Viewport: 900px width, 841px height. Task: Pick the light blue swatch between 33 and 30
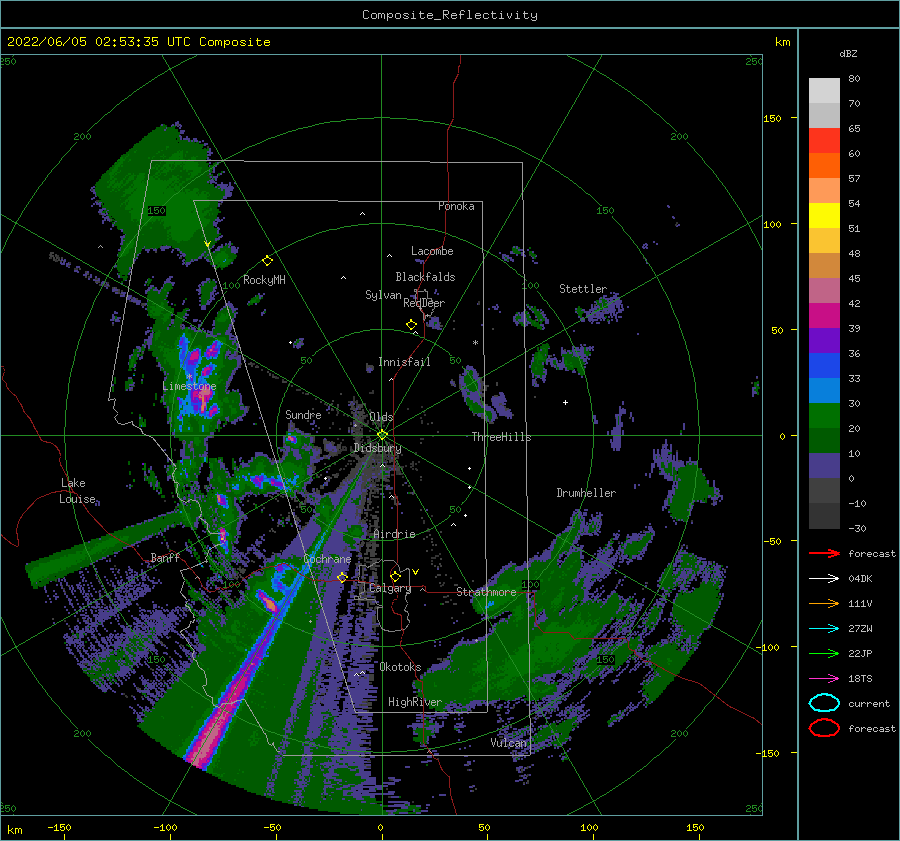[x=824, y=390]
